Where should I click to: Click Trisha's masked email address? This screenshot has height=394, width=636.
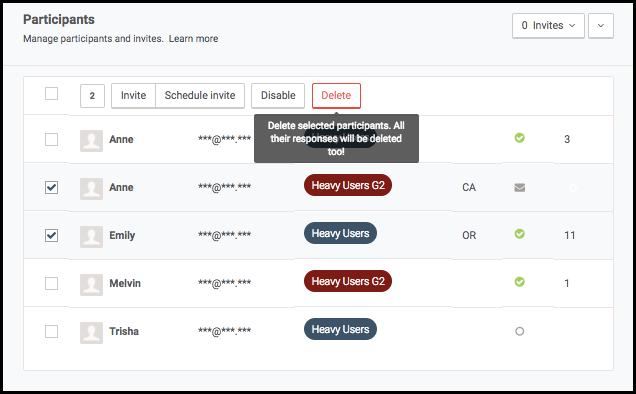pos(224,332)
